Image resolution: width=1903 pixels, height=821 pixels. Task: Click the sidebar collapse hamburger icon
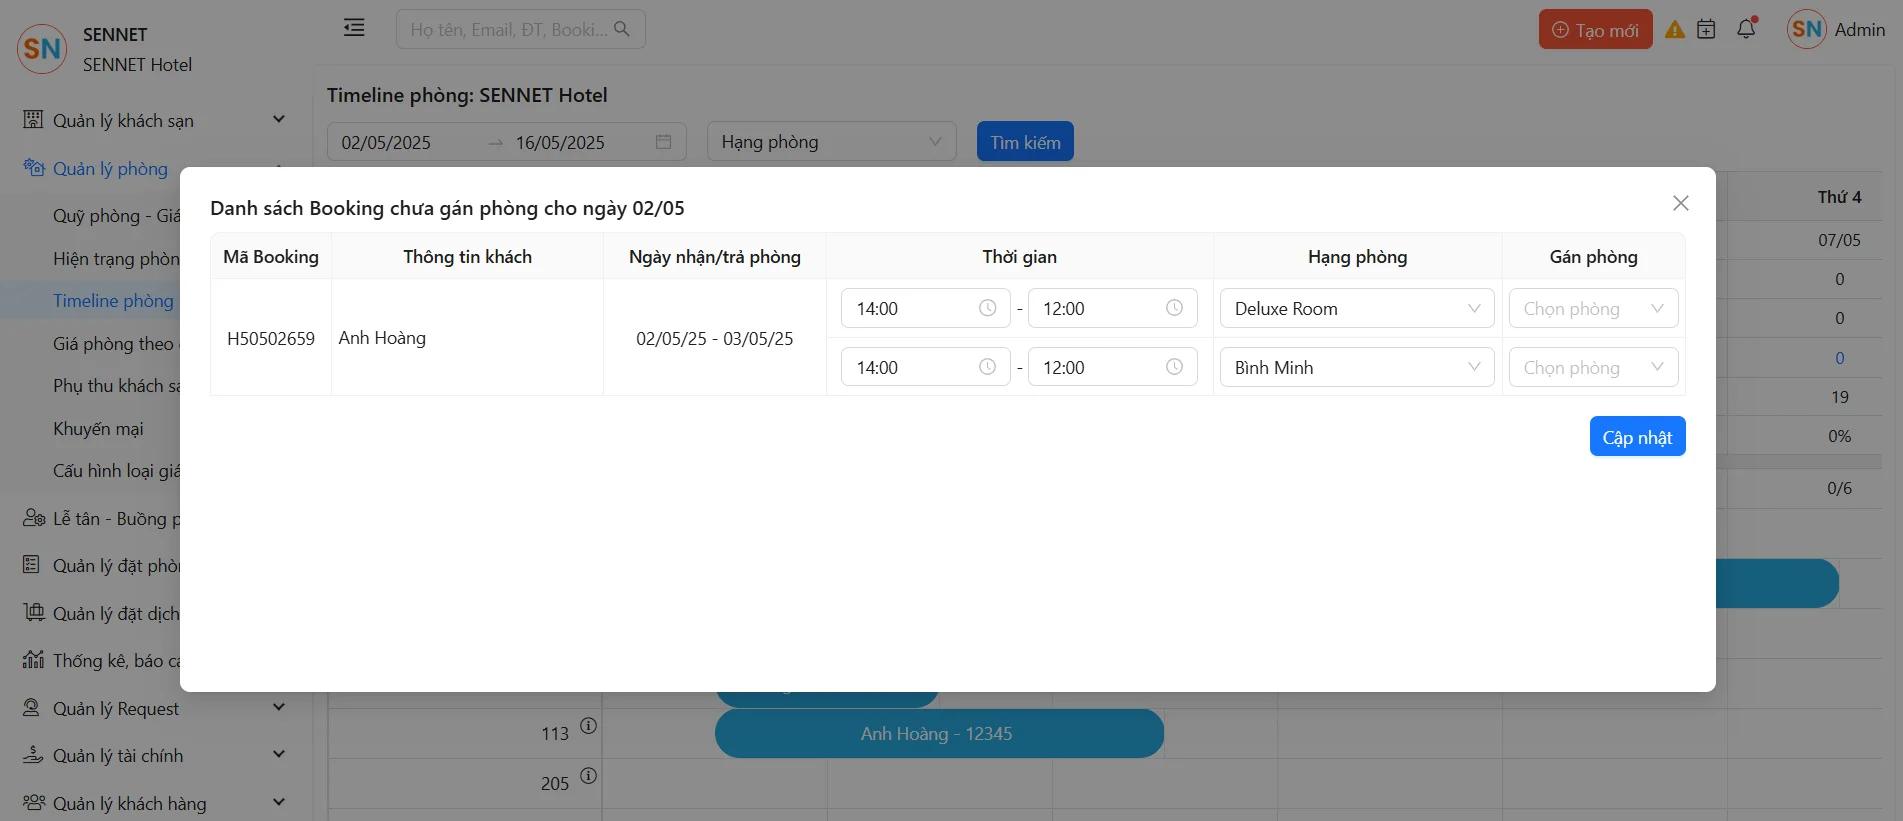(354, 28)
